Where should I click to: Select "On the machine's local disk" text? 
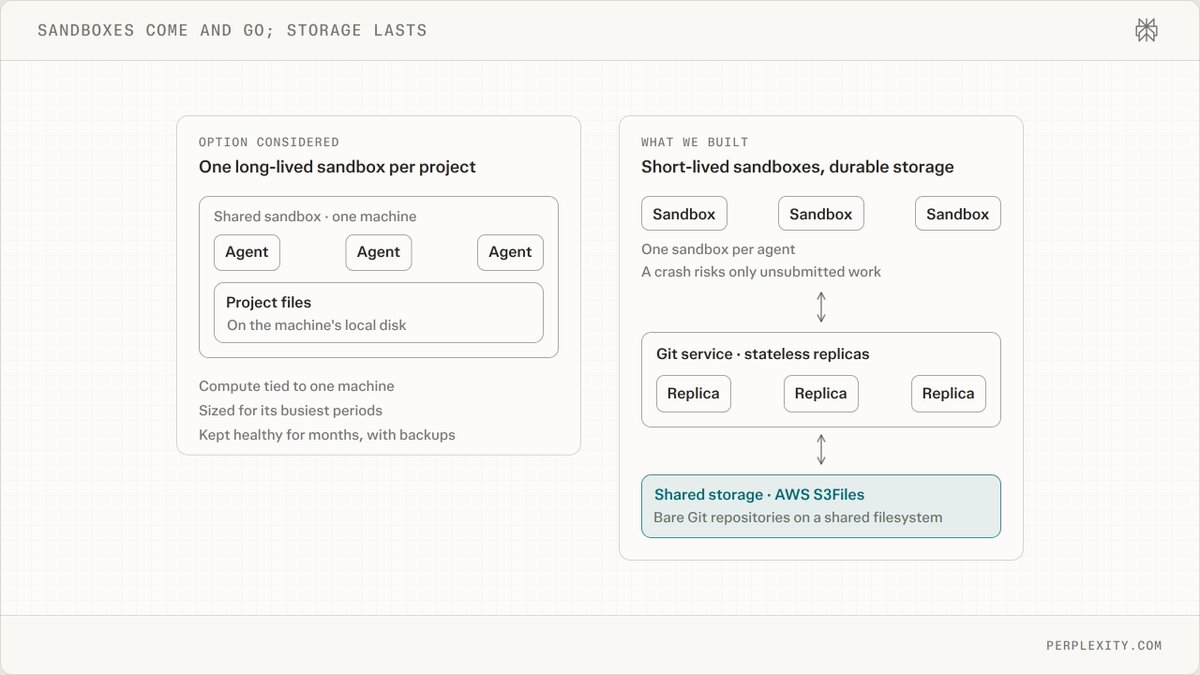coord(316,324)
